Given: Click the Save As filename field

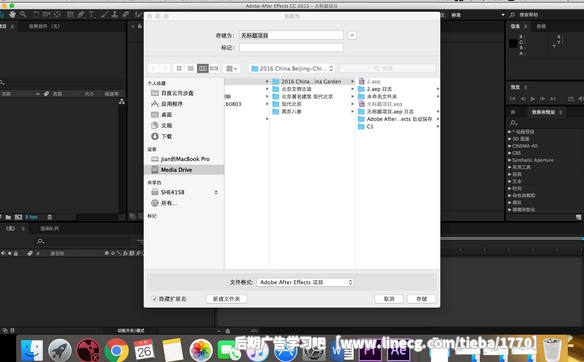Looking at the screenshot, I should point(291,35).
